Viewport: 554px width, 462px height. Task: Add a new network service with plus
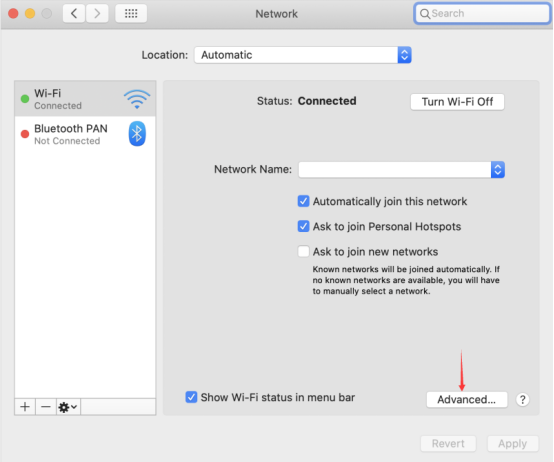coord(25,407)
